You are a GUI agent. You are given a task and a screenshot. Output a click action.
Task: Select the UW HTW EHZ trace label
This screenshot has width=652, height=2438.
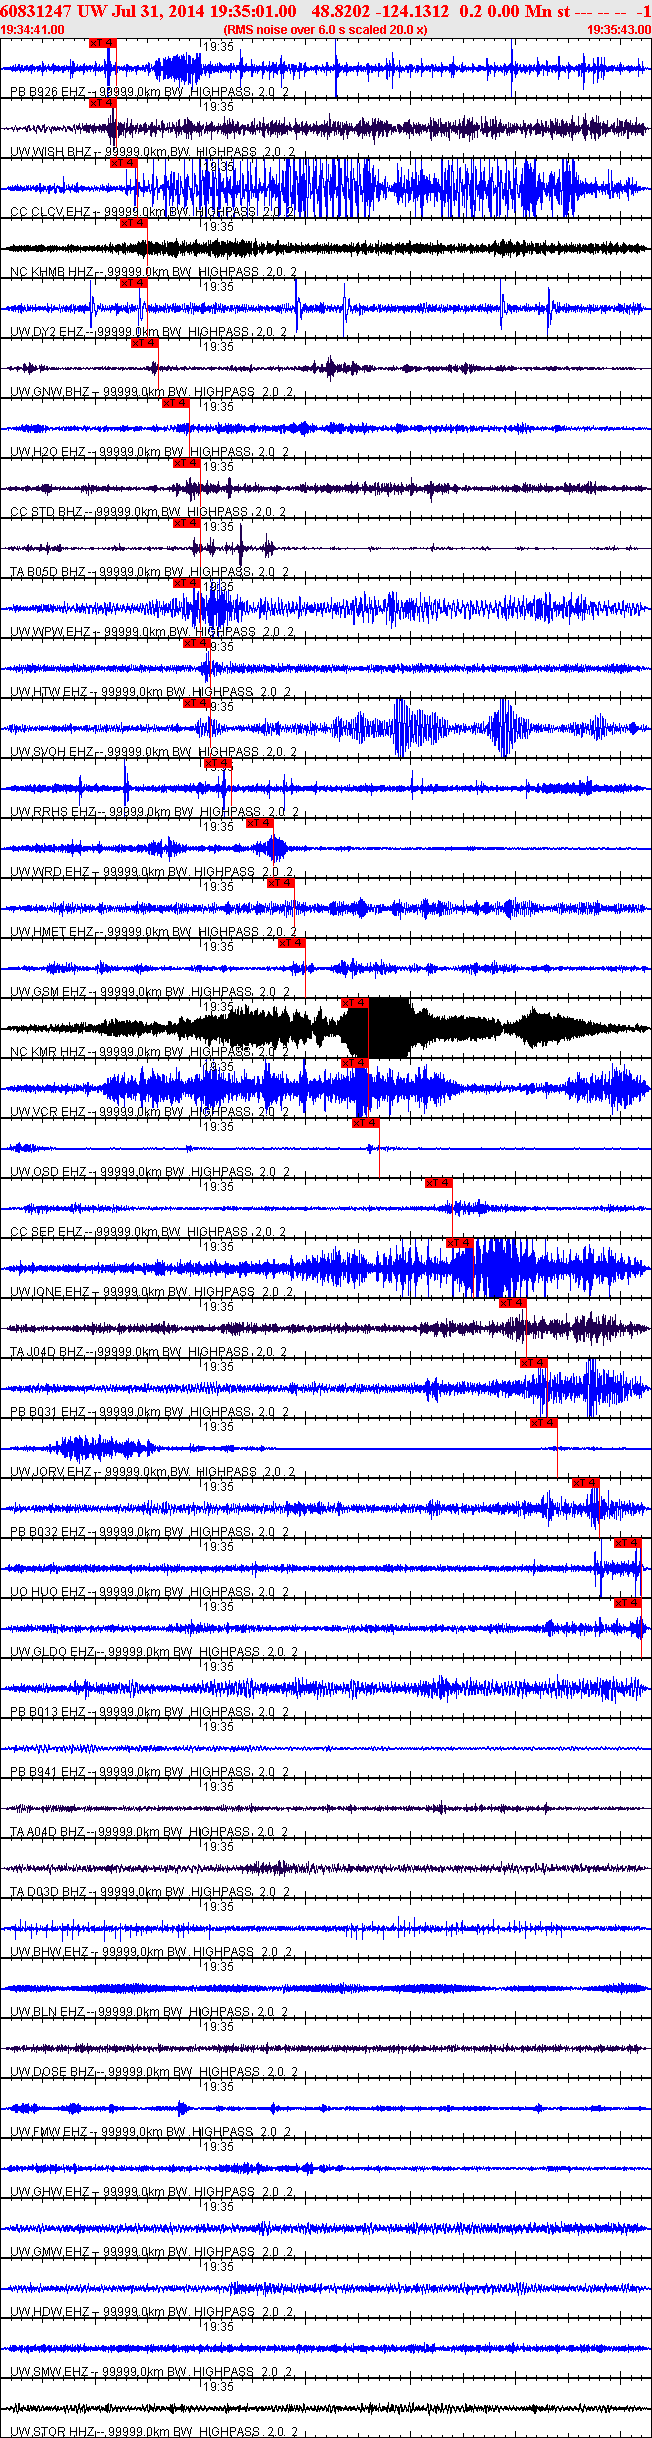point(151,692)
